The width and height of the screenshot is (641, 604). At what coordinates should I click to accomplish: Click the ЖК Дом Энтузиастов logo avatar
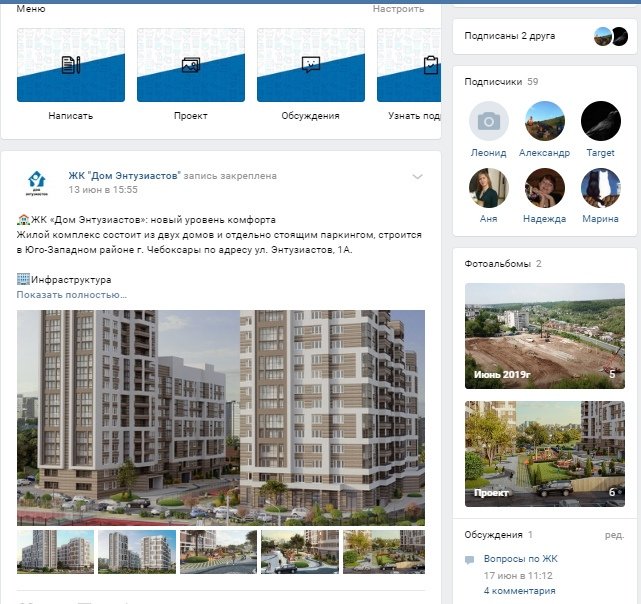[x=37, y=182]
